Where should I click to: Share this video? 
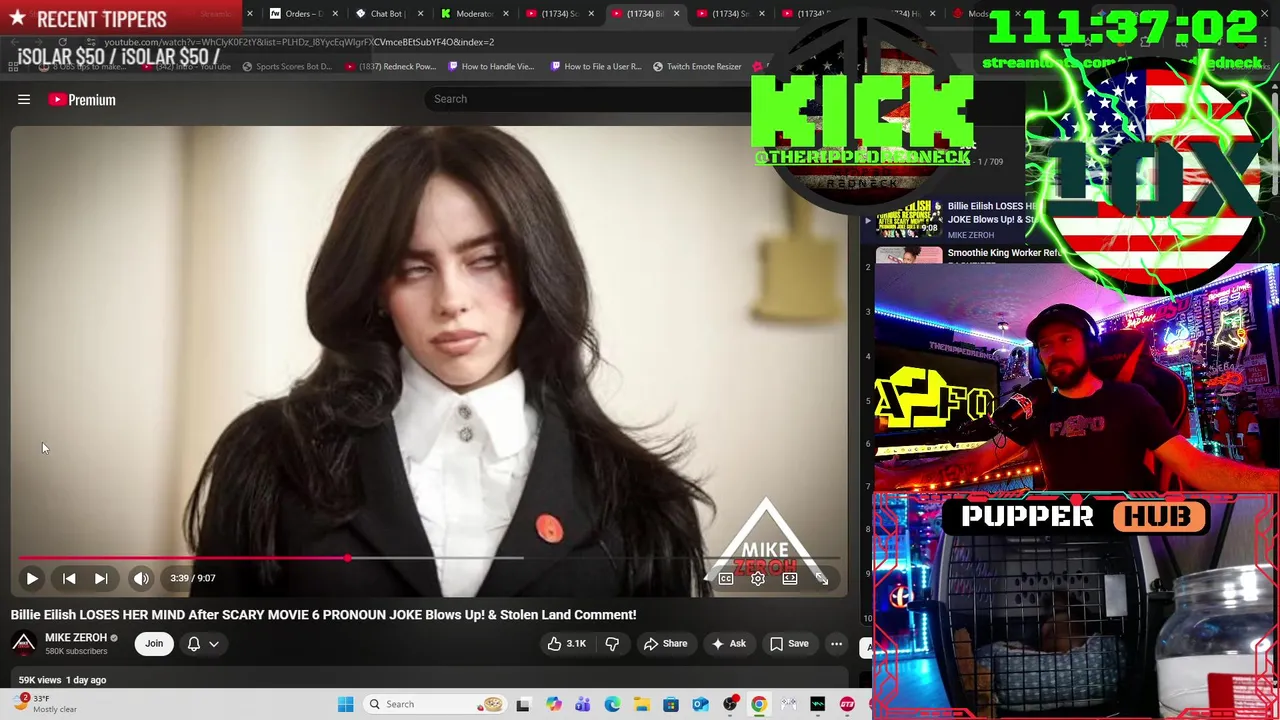click(x=665, y=644)
